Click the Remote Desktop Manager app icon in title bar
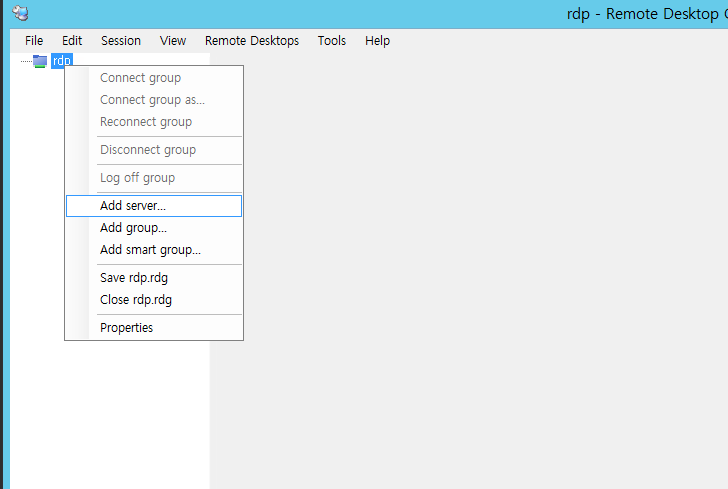Viewport: 728px width, 489px height. tap(20, 13)
